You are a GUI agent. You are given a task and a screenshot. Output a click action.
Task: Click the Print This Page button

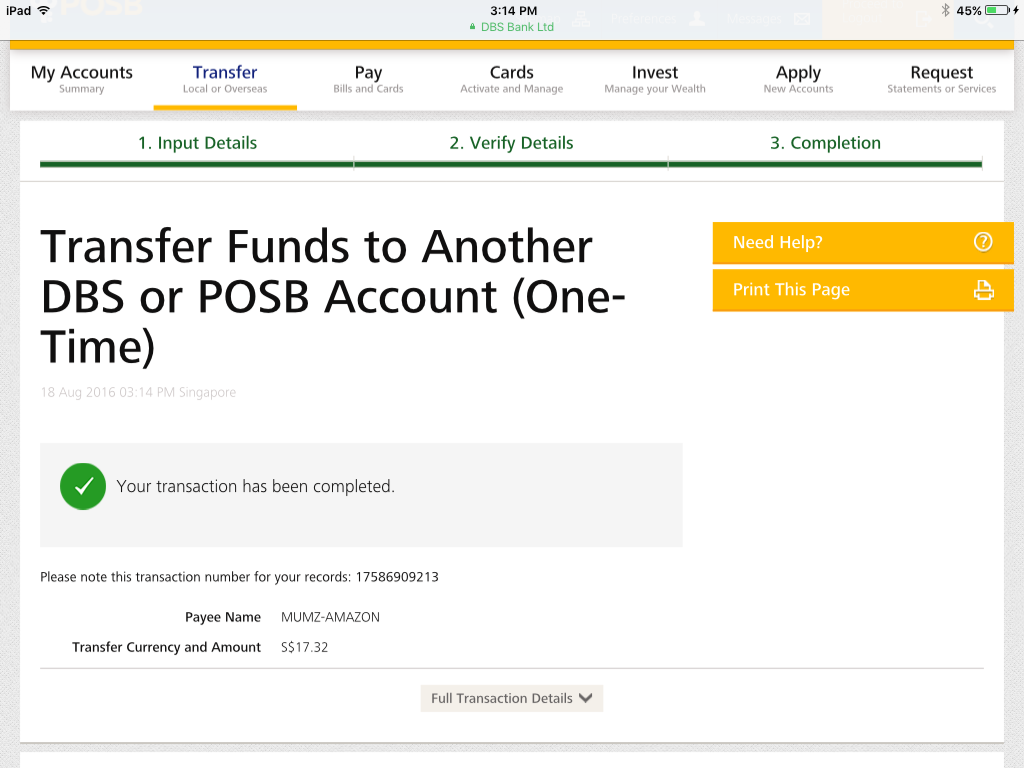click(863, 290)
